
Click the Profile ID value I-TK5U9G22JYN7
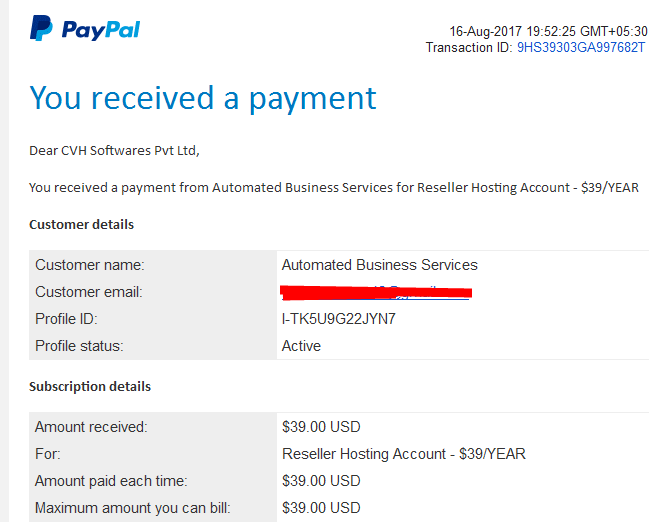(338, 319)
